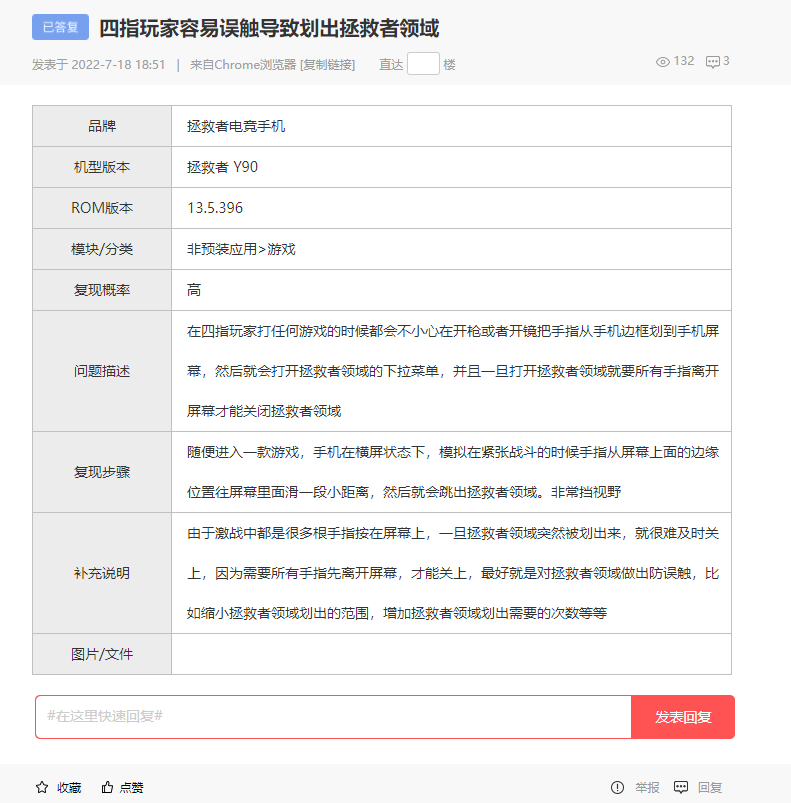Select the ROM version 13.5.396

pyautogui.click(x=215, y=208)
